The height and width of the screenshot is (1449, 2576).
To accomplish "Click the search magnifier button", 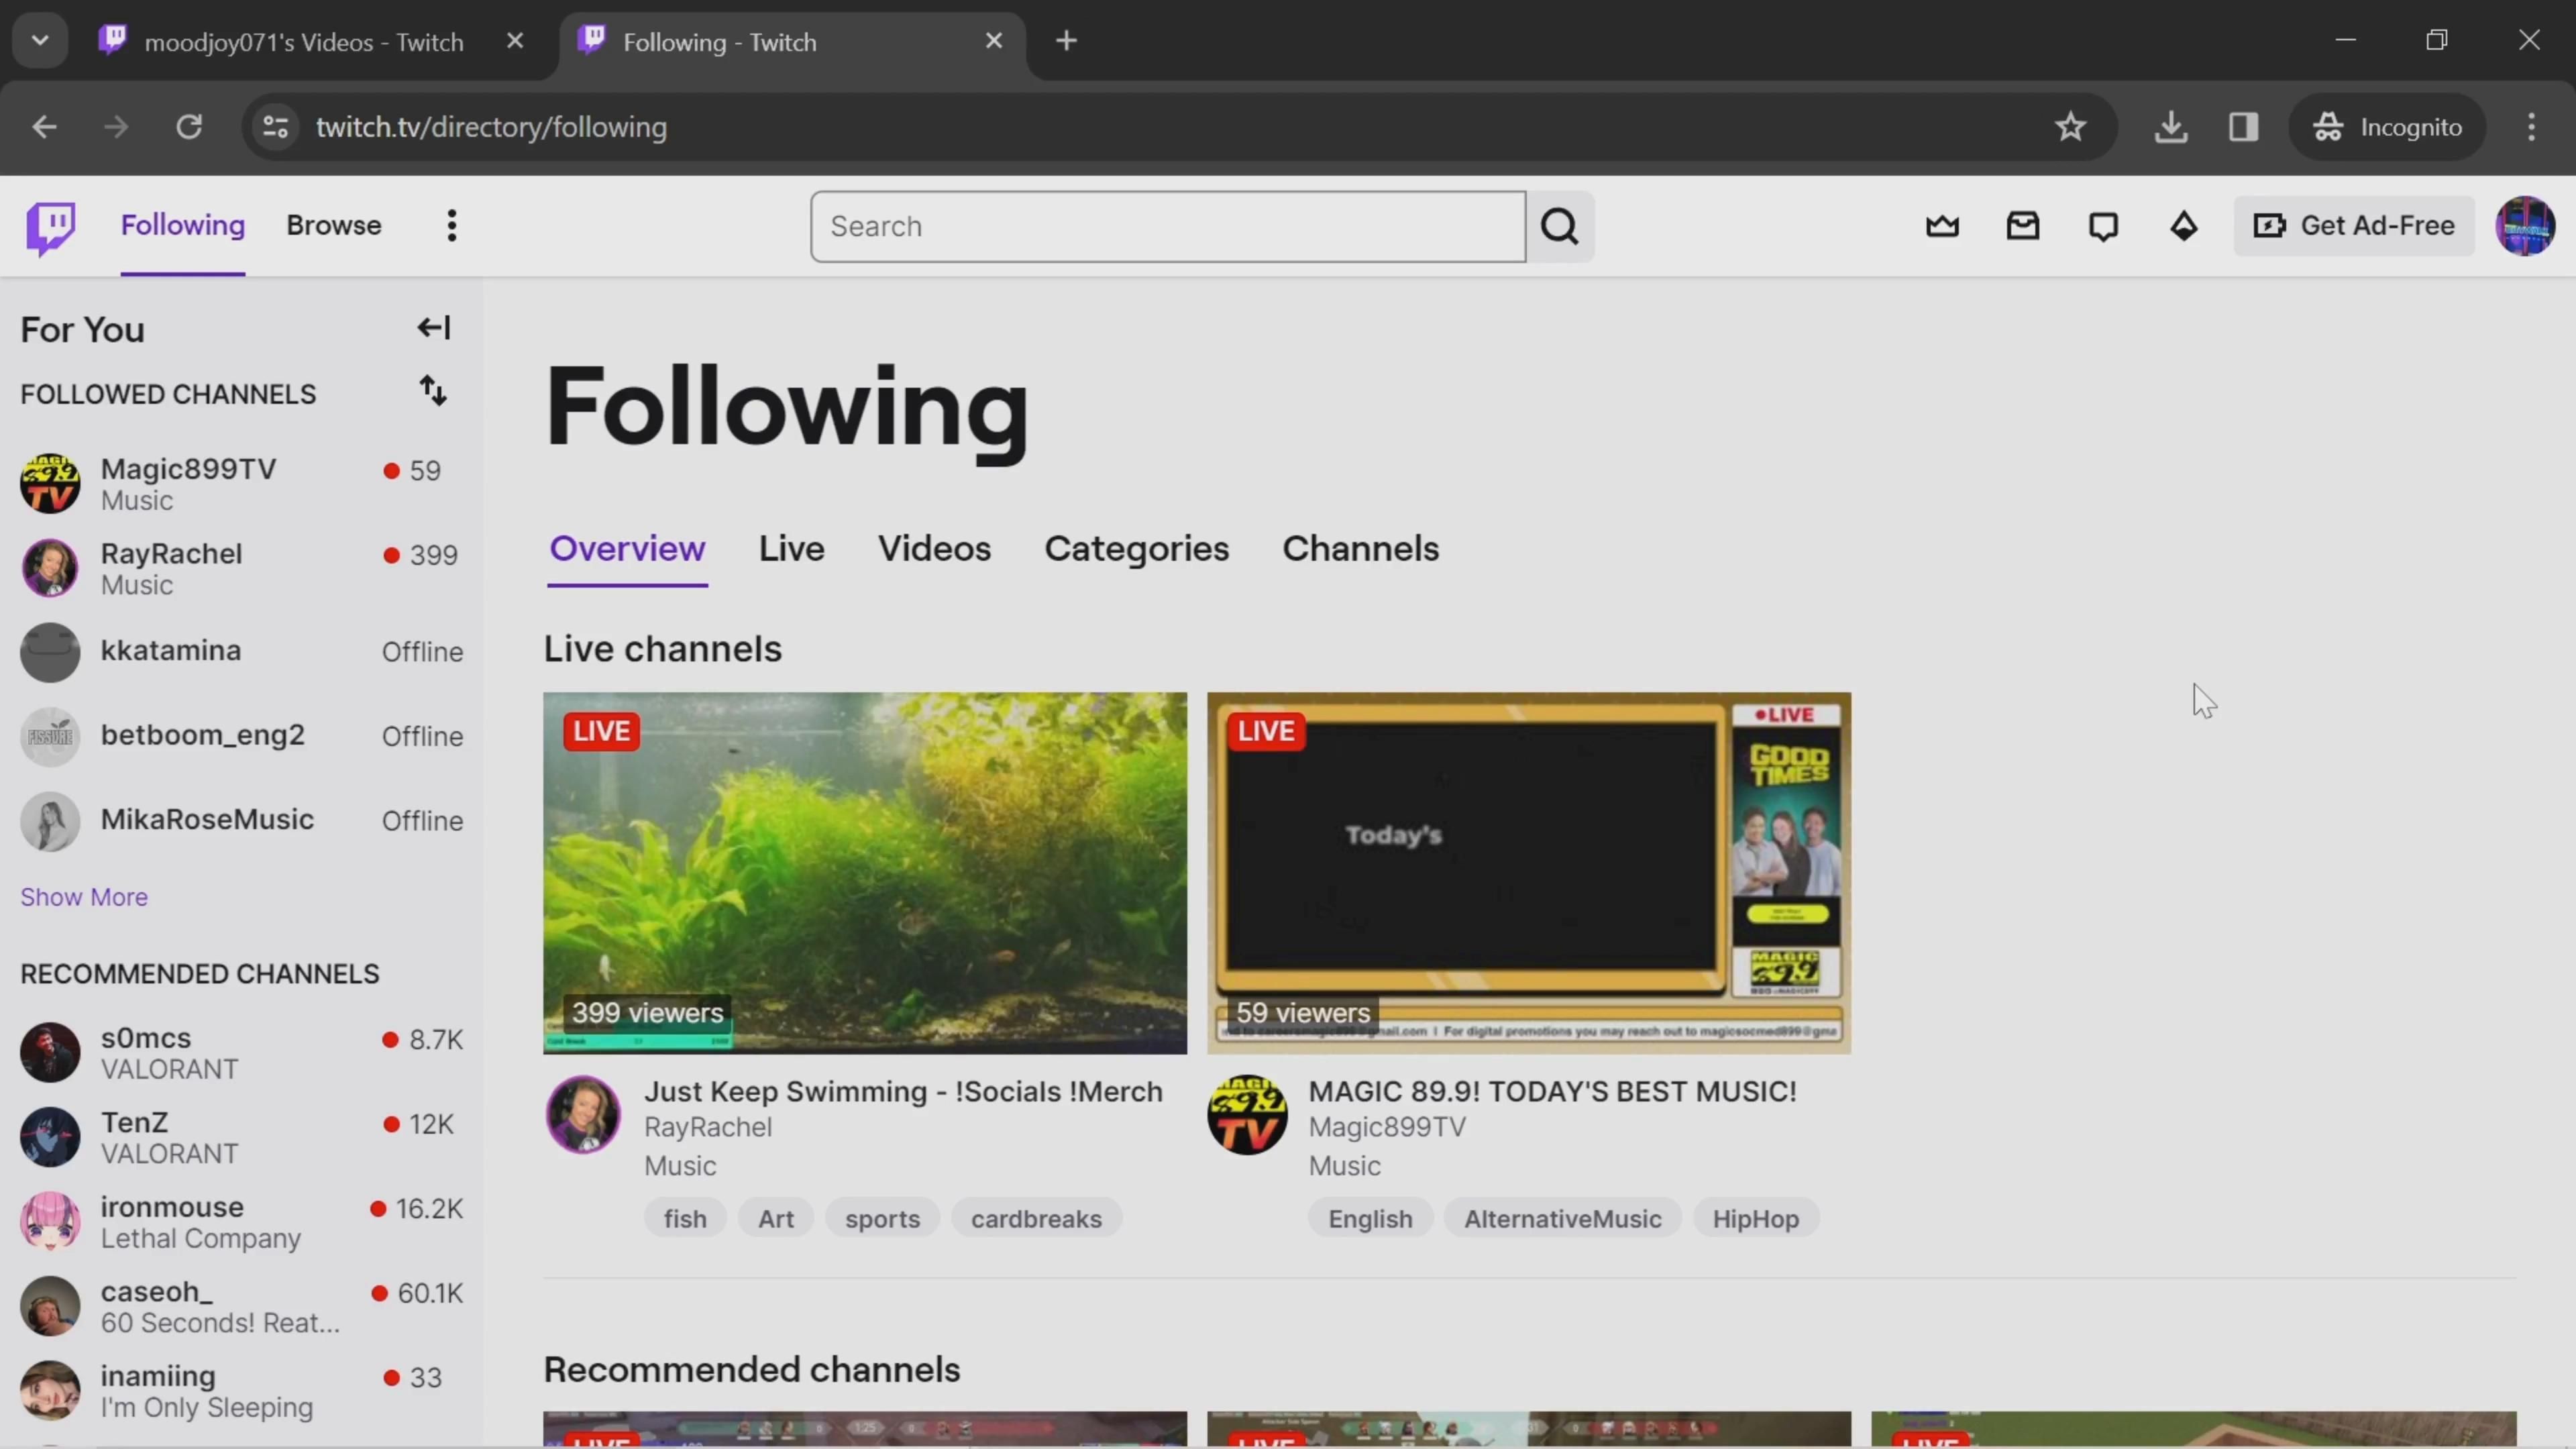I will 1559,227.
